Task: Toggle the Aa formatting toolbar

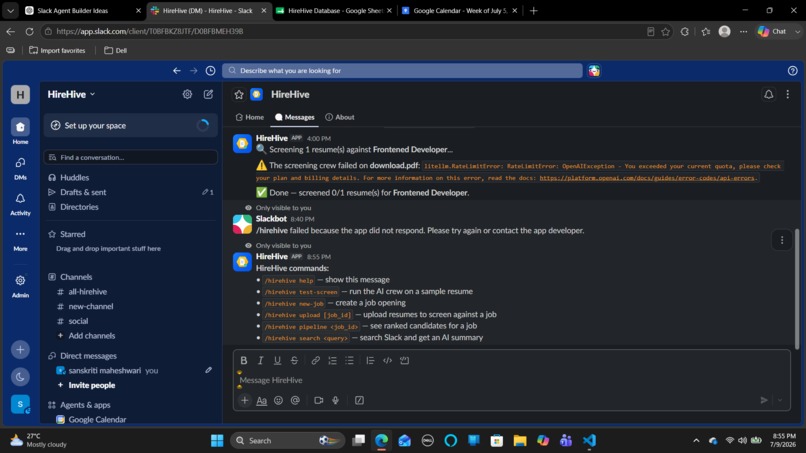Action: (262, 400)
